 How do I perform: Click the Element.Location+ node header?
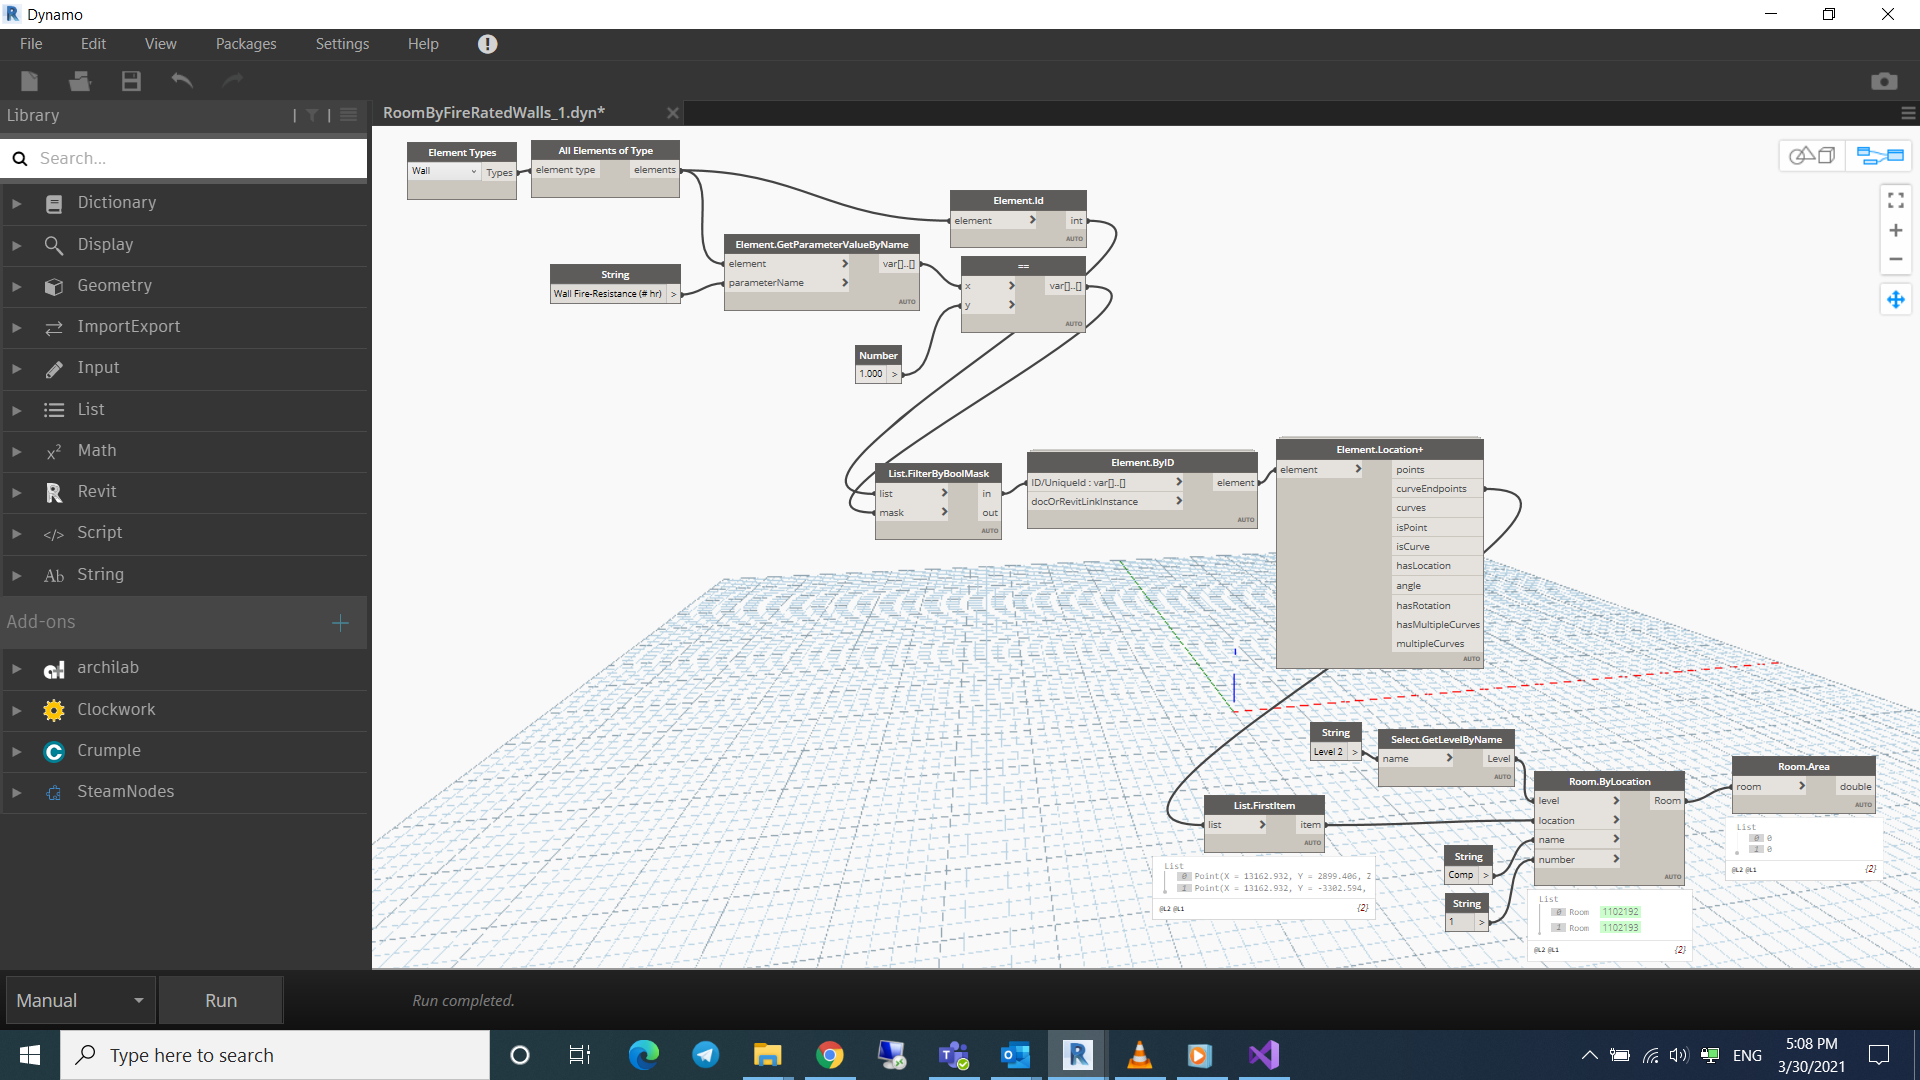click(1379, 449)
